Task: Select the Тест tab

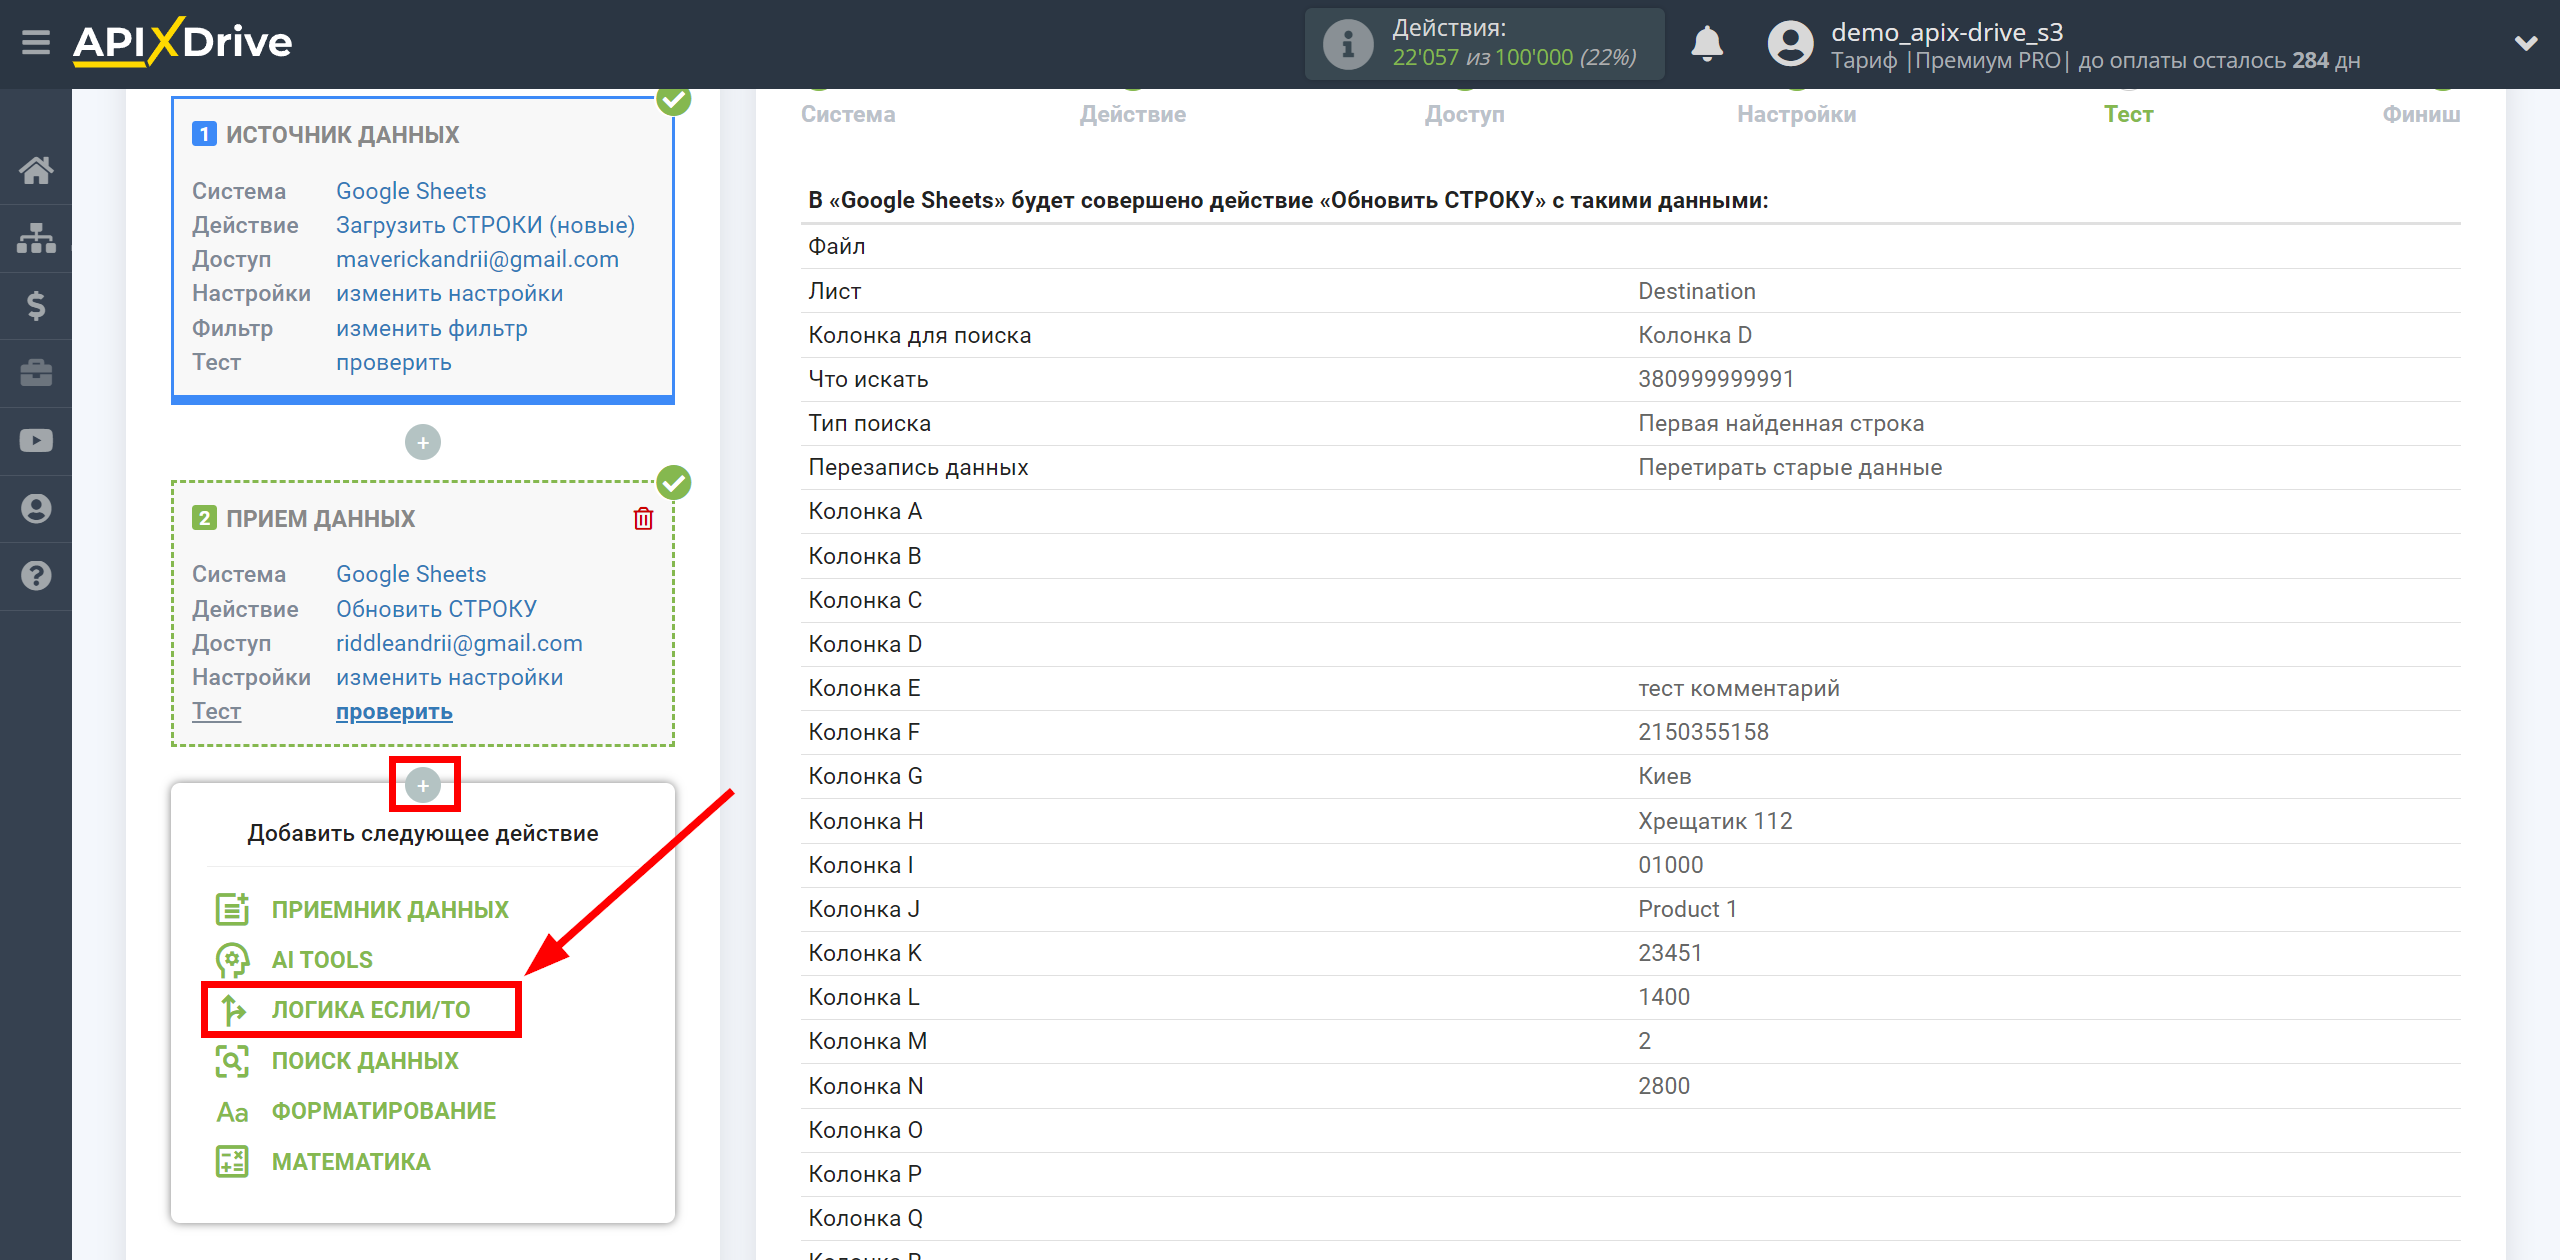Action: pos(2129,113)
